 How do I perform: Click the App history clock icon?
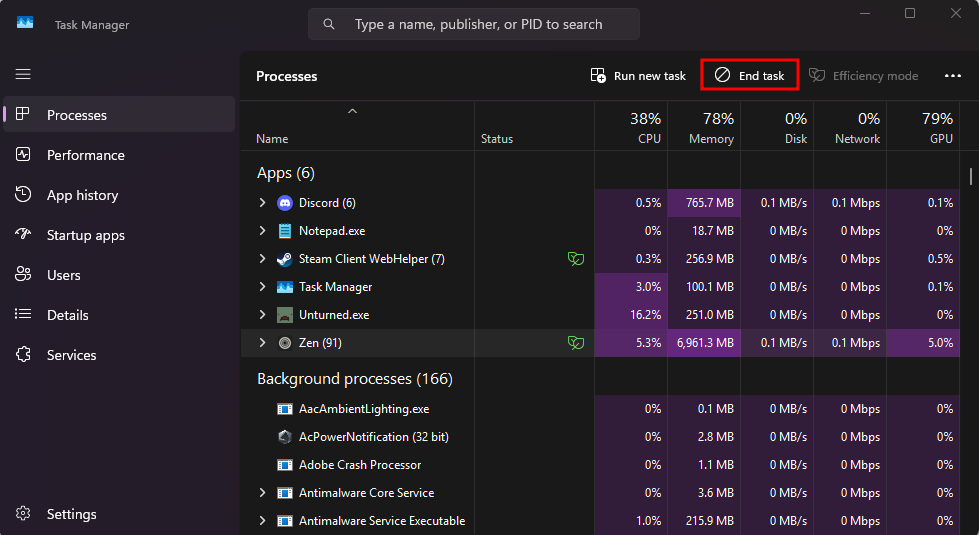[23, 194]
